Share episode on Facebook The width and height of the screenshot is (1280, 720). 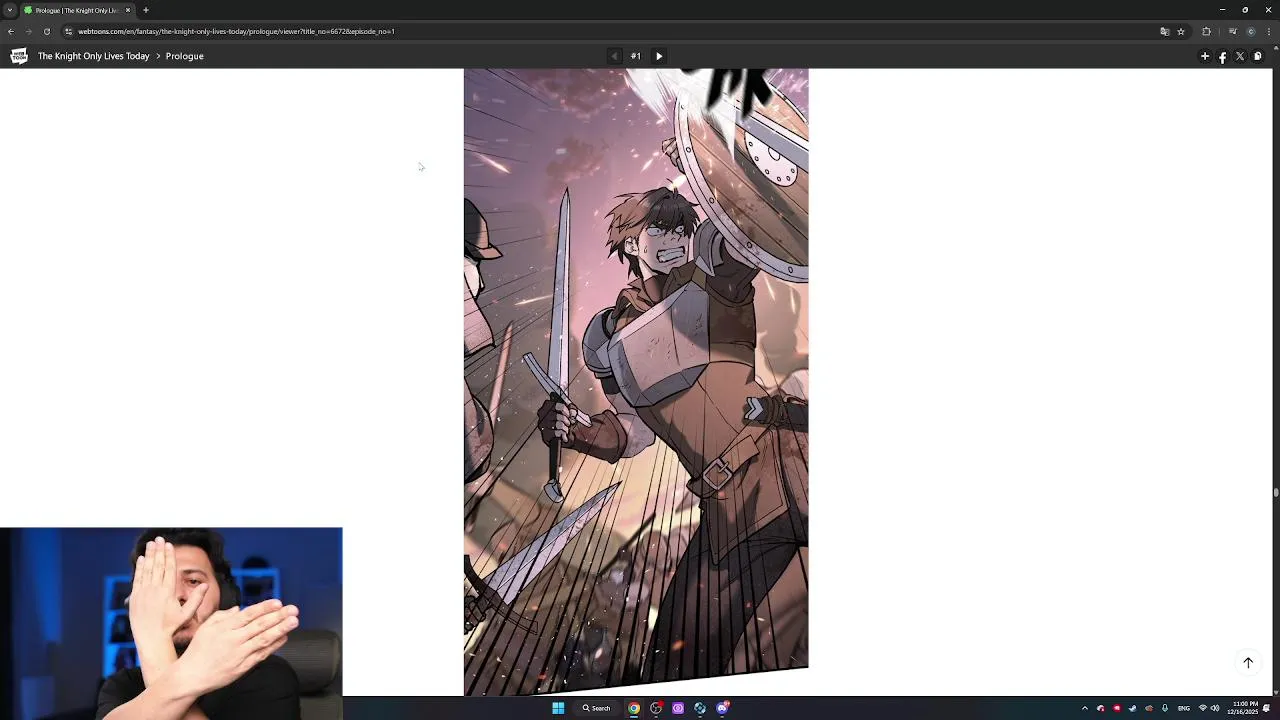click(x=1222, y=57)
